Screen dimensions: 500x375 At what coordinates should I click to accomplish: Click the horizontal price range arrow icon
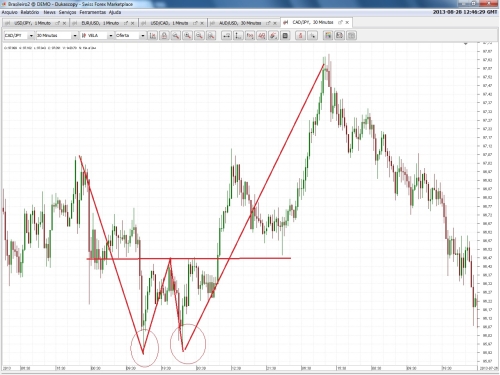point(227,35)
